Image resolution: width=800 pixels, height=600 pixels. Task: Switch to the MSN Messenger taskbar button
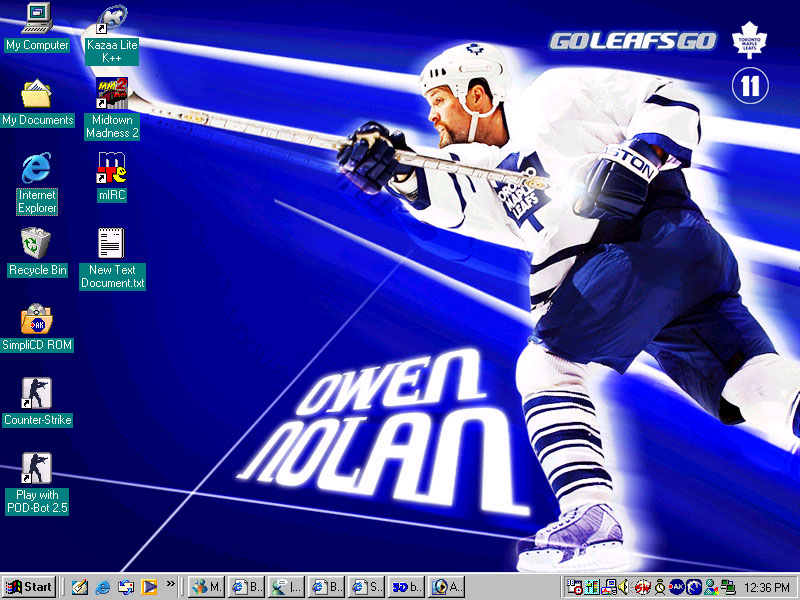(206, 587)
